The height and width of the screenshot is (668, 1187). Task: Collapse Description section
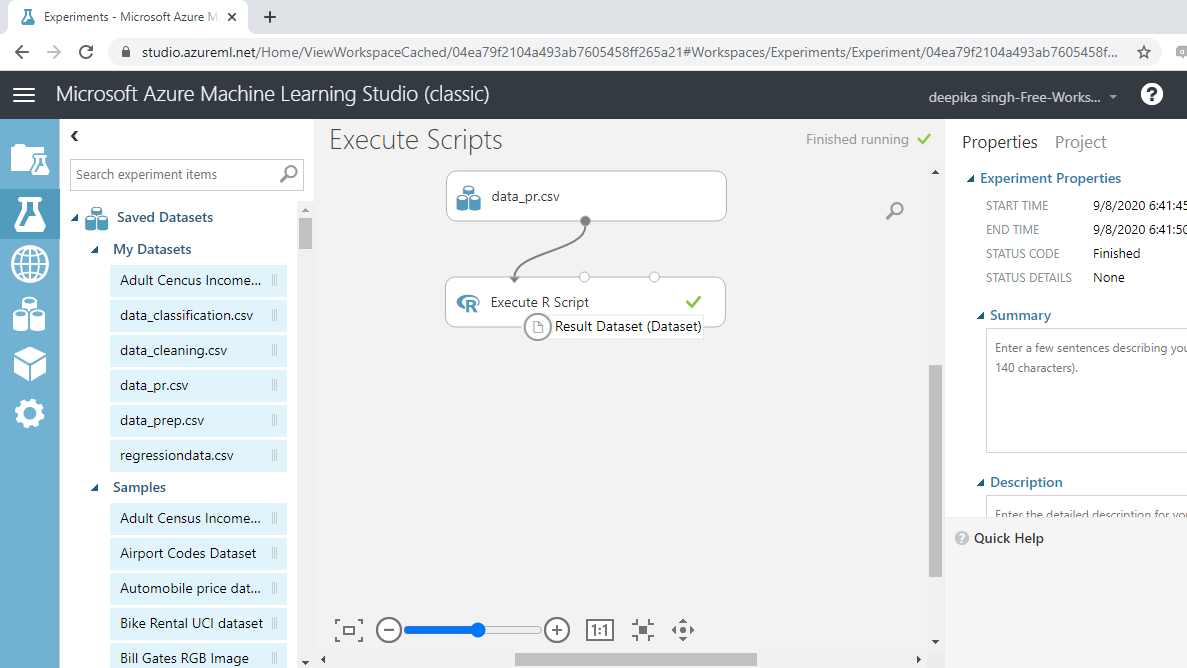point(980,482)
